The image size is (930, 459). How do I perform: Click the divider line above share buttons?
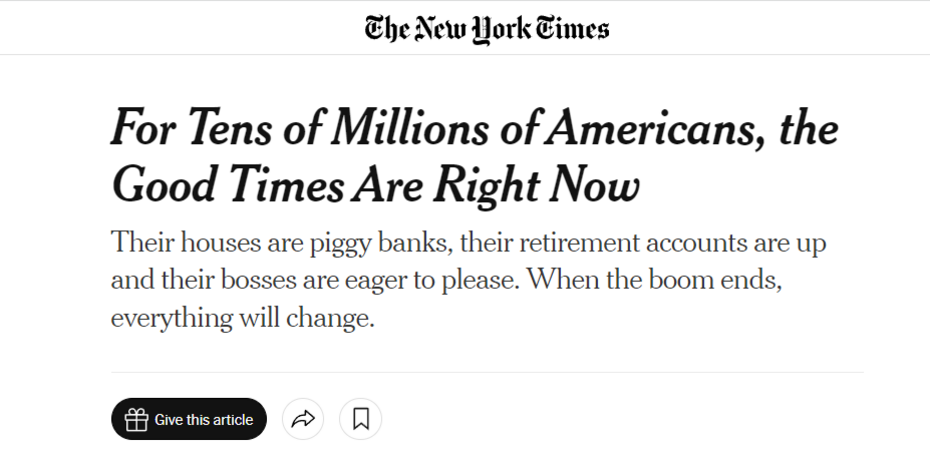(487, 373)
